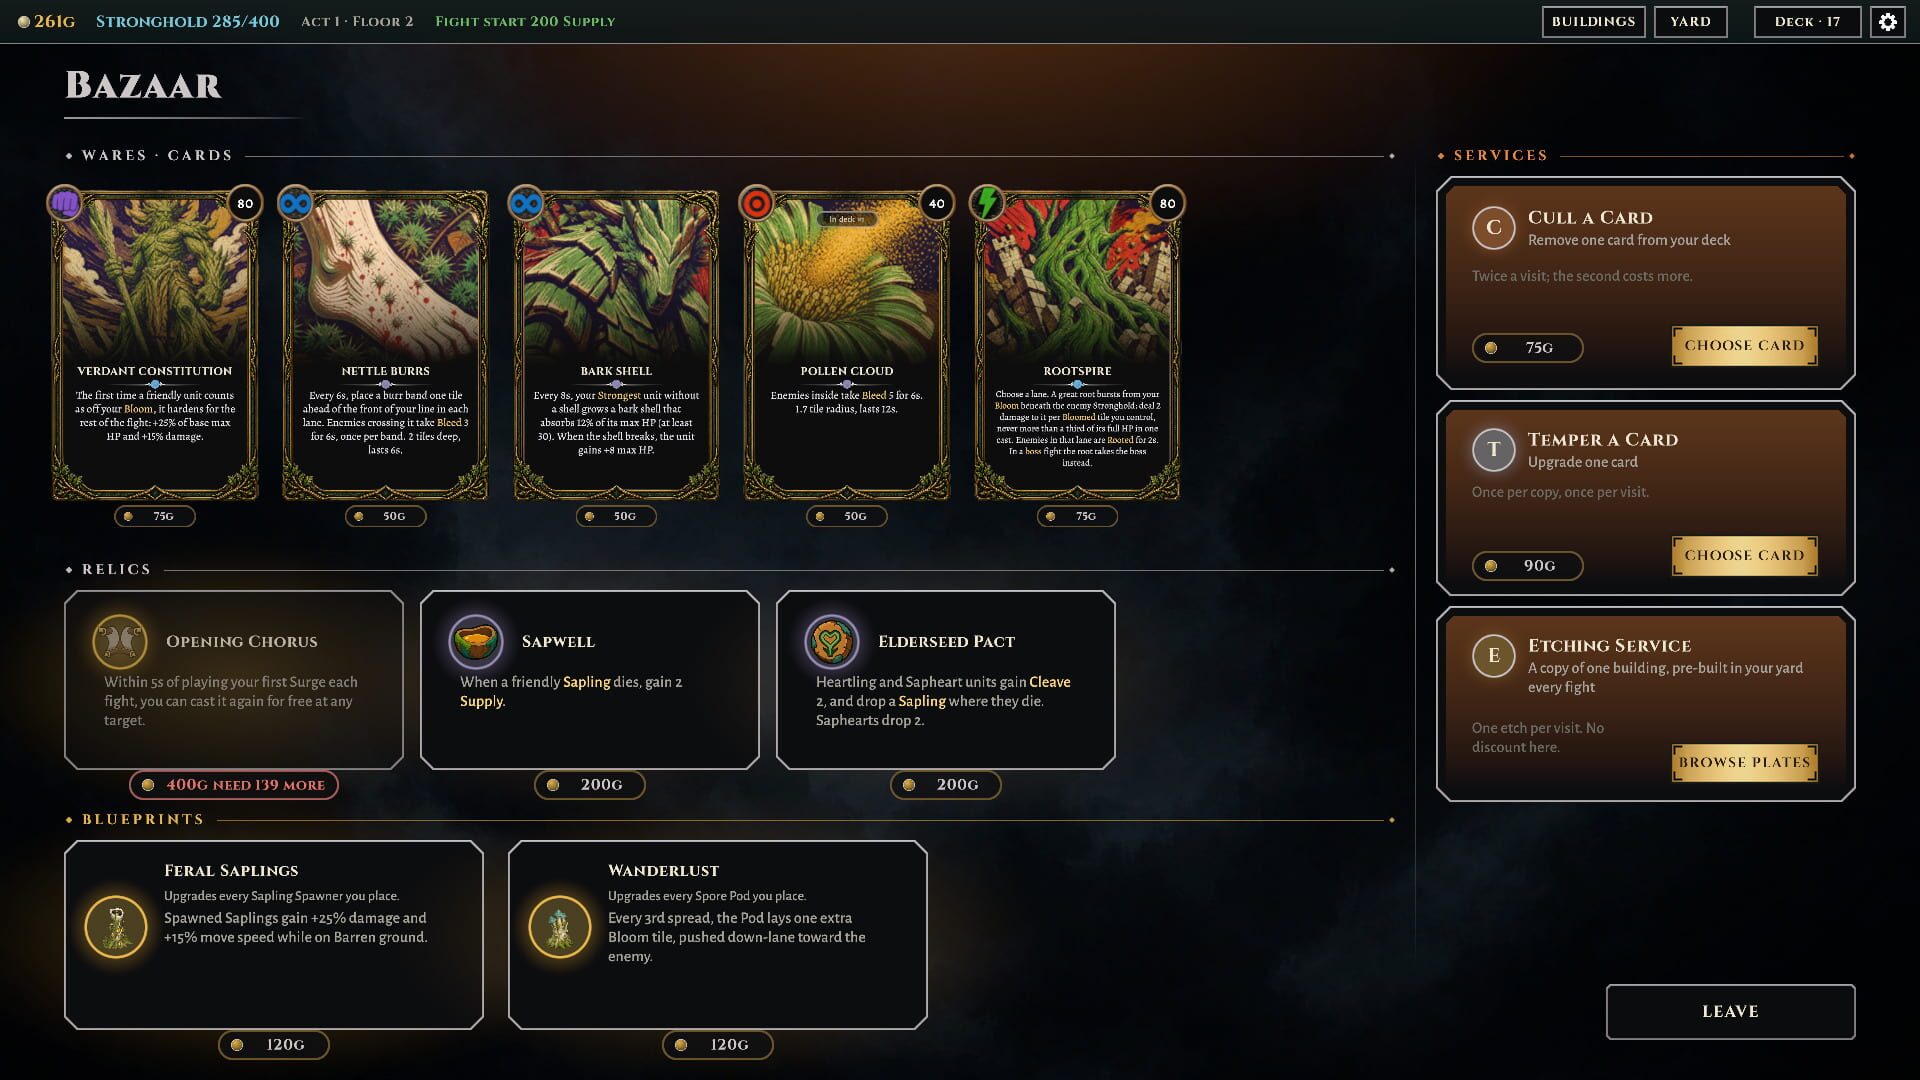Click the Etching Service 'E' icon
Image resolution: width=1920 pixels, height=1080 pixels.
(1494, 655)
